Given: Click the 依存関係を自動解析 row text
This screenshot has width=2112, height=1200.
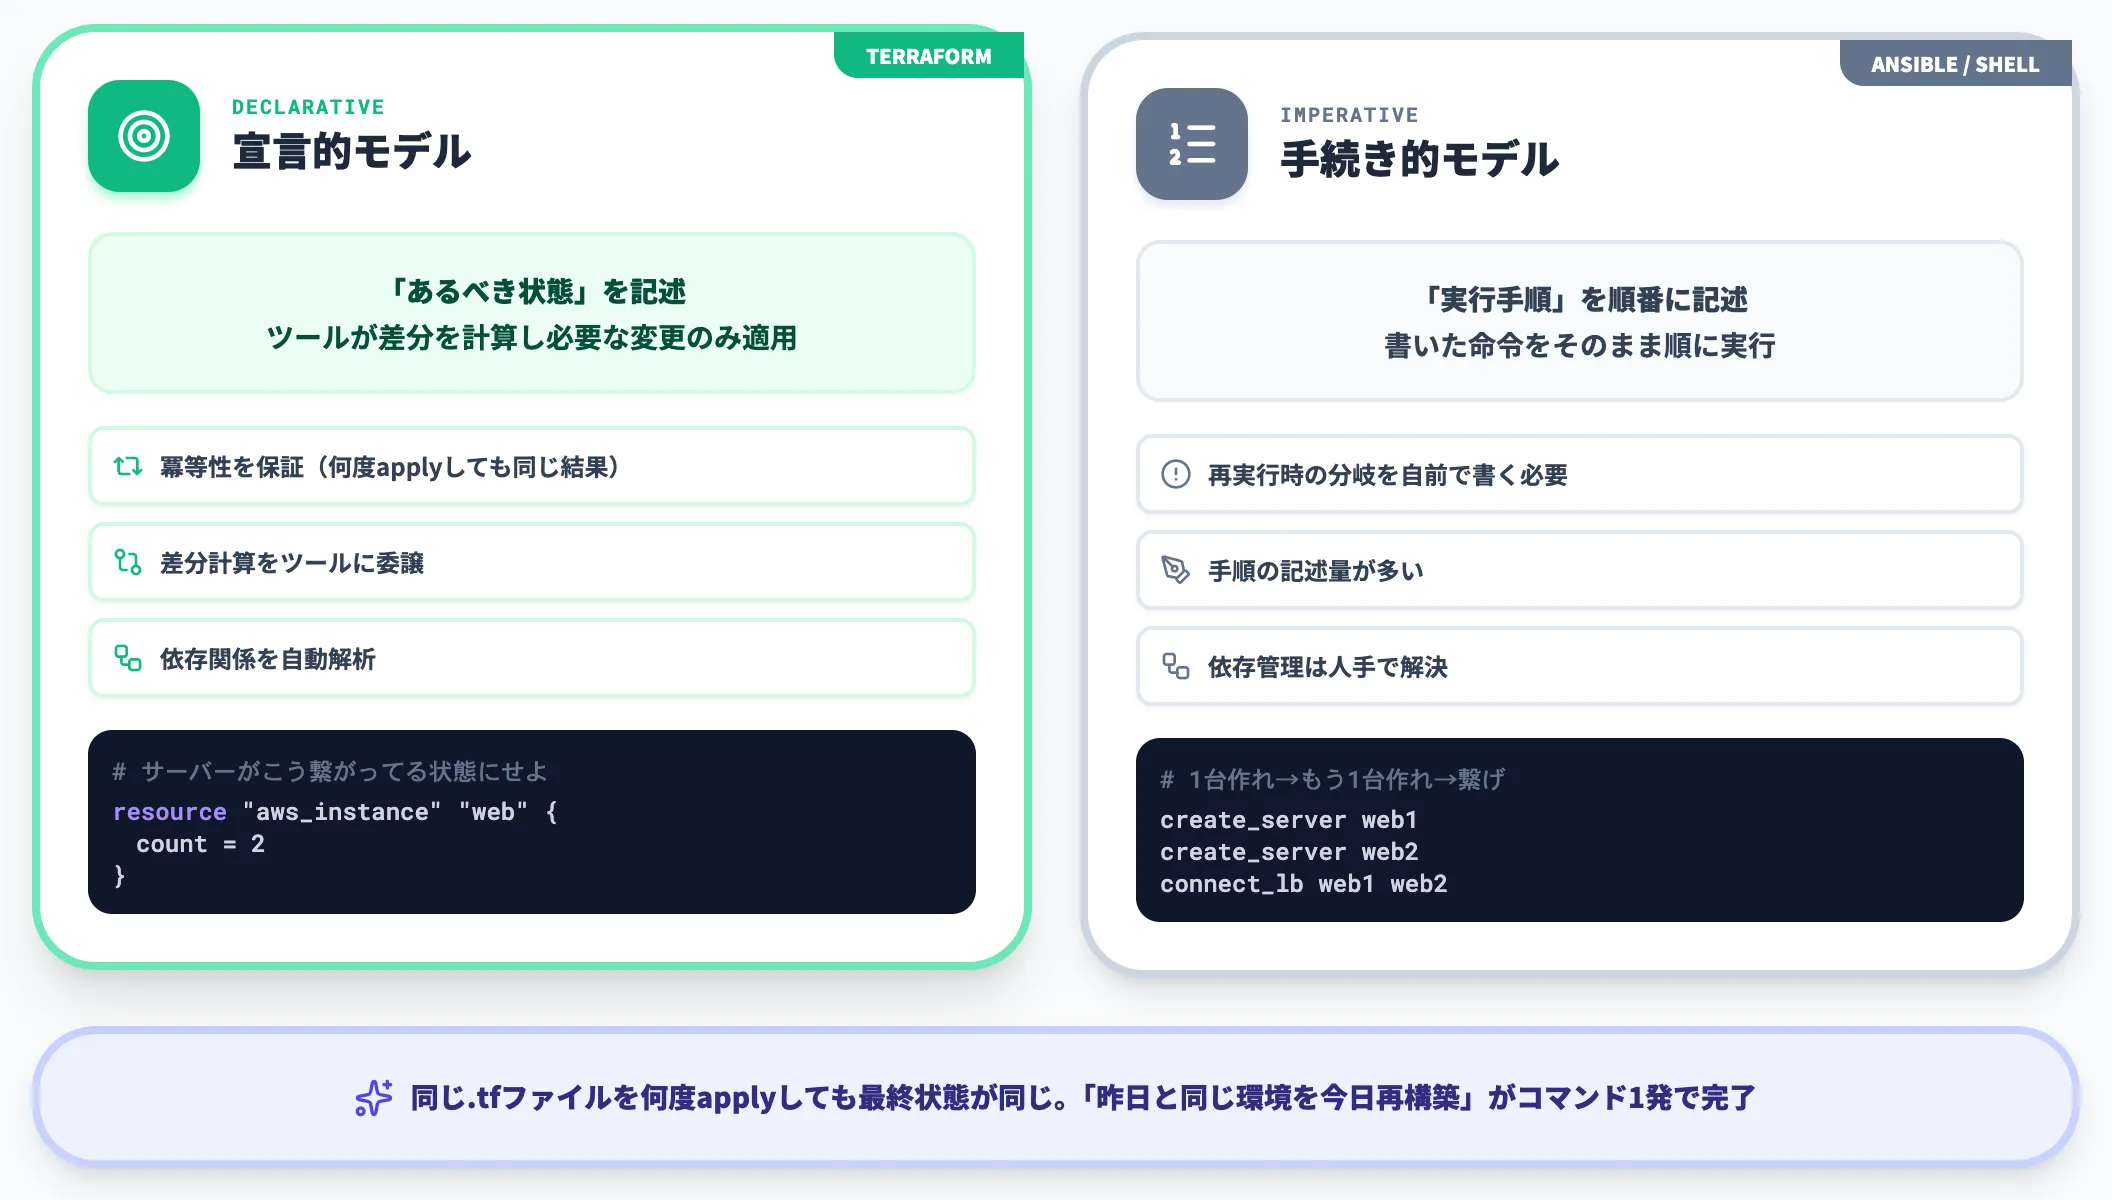Looking at the screenshot, I should (268, 659).
